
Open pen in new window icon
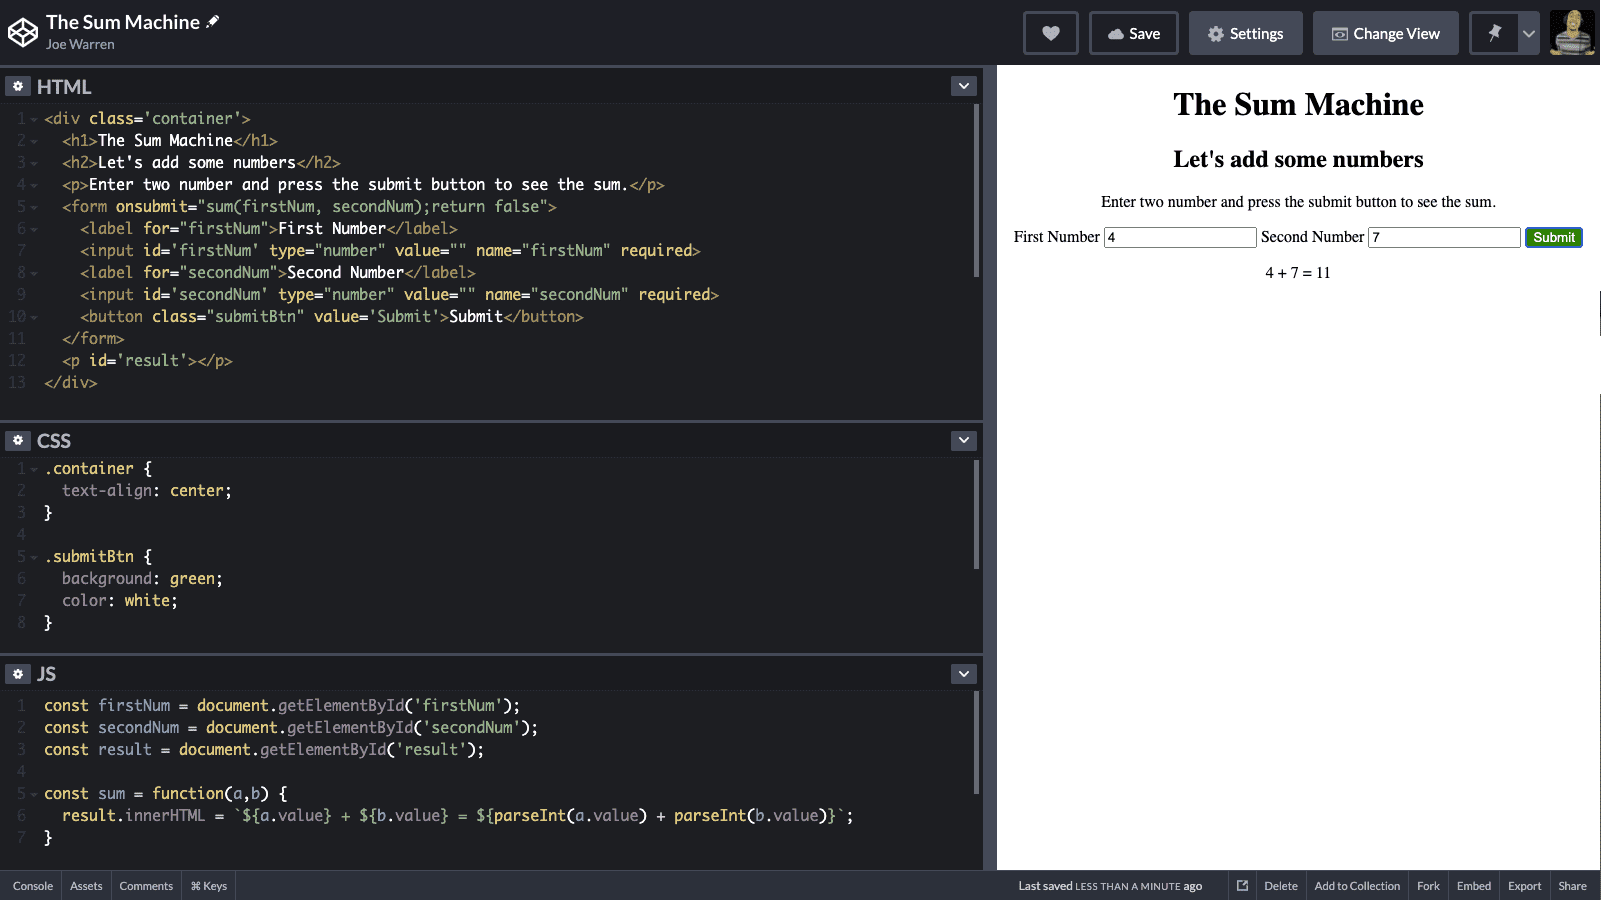tap(1242, 886)
